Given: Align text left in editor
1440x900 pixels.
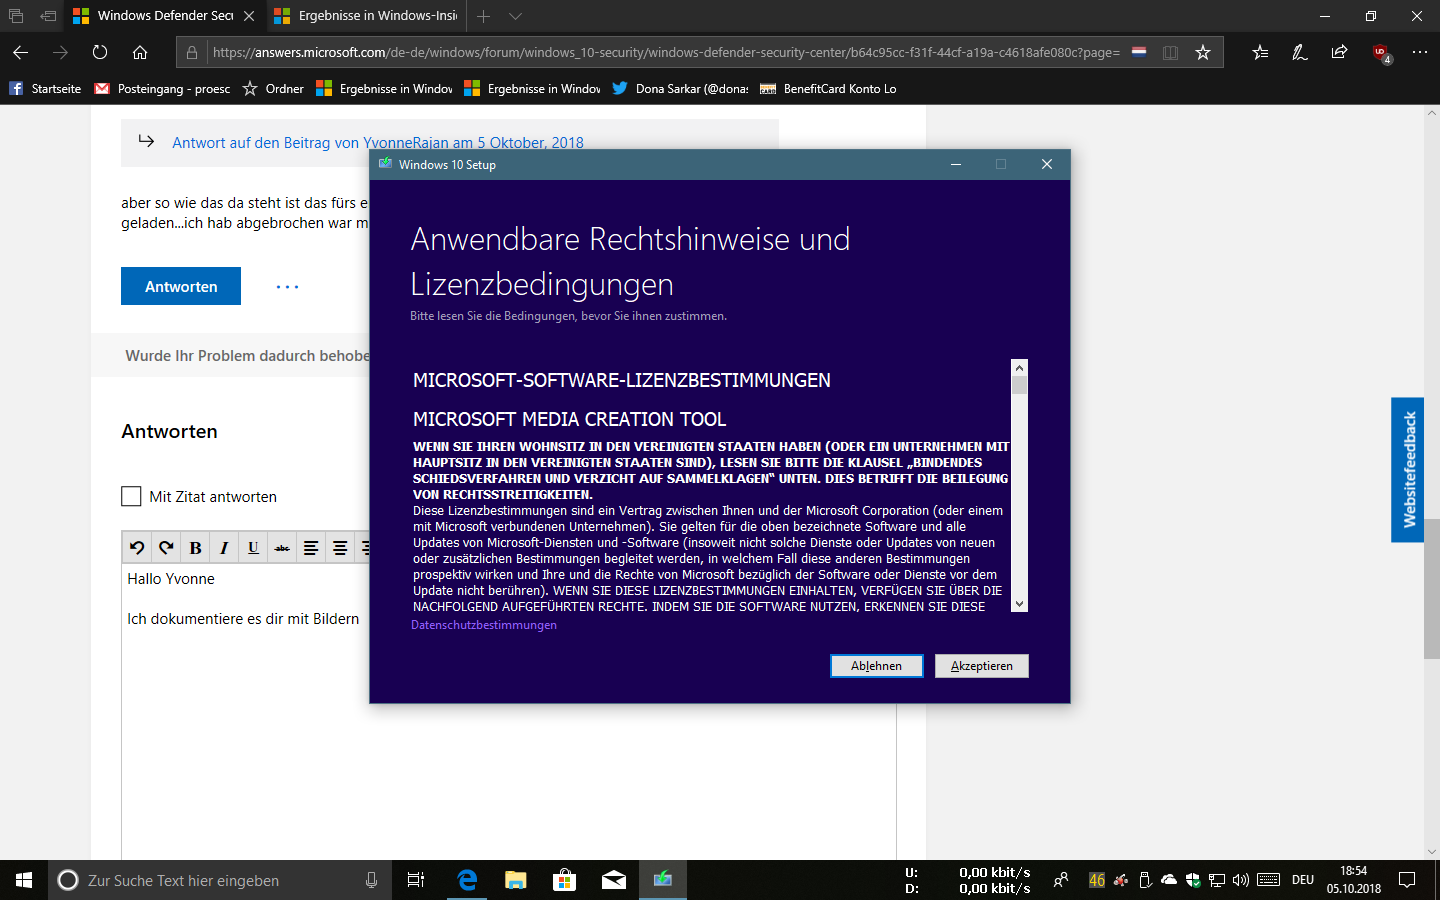Looking at the screenshot, I should (x=311, y=547).
